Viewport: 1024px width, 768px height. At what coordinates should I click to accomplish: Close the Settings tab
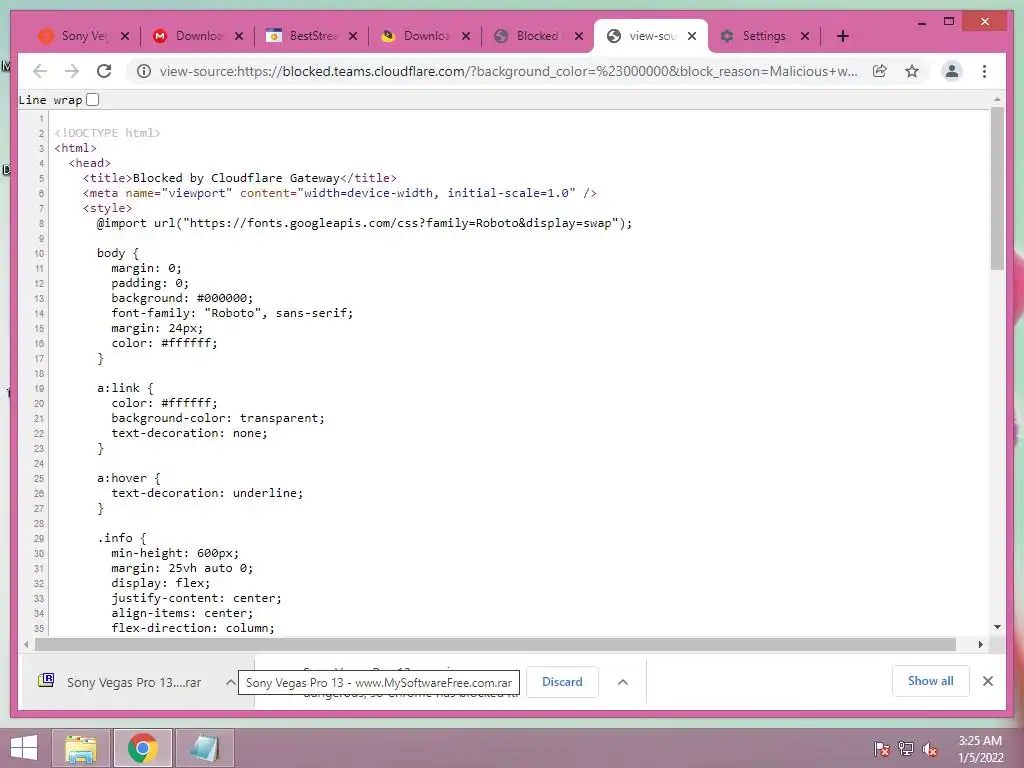tap(805, 36)
